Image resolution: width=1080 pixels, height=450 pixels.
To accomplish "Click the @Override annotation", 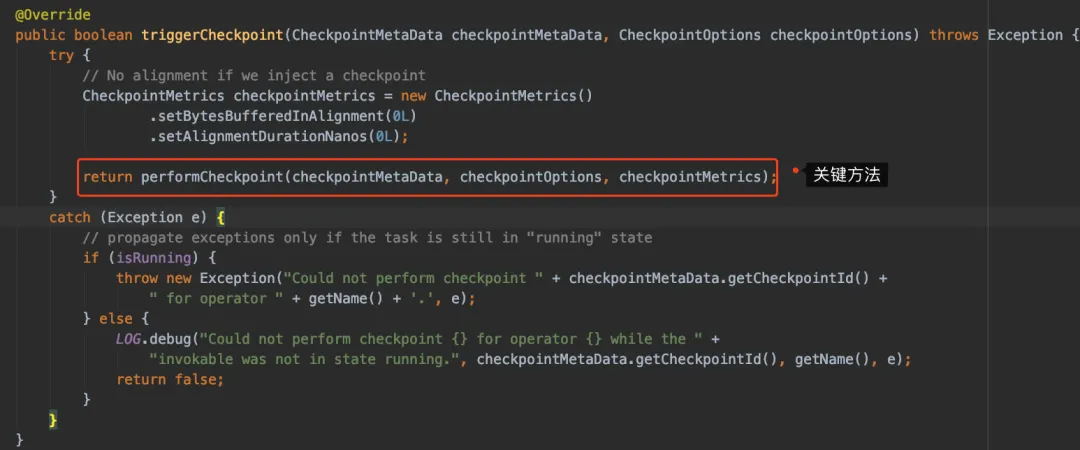I will point(52,14).
